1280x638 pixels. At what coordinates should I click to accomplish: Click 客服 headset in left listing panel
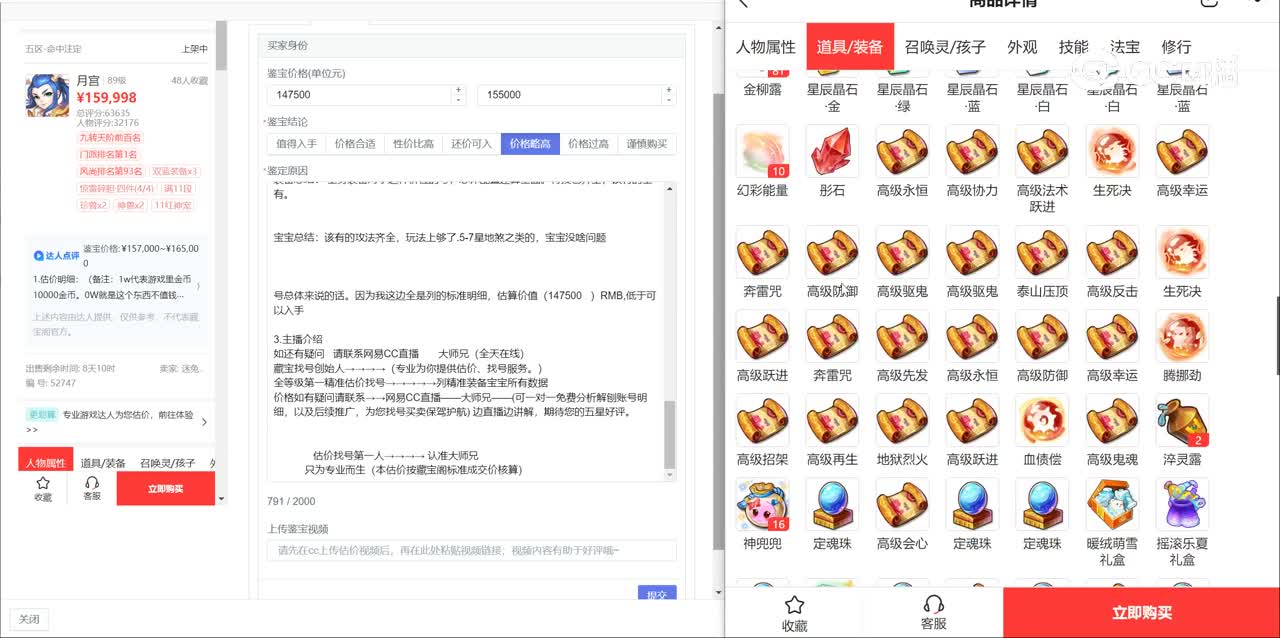(92, 489)
